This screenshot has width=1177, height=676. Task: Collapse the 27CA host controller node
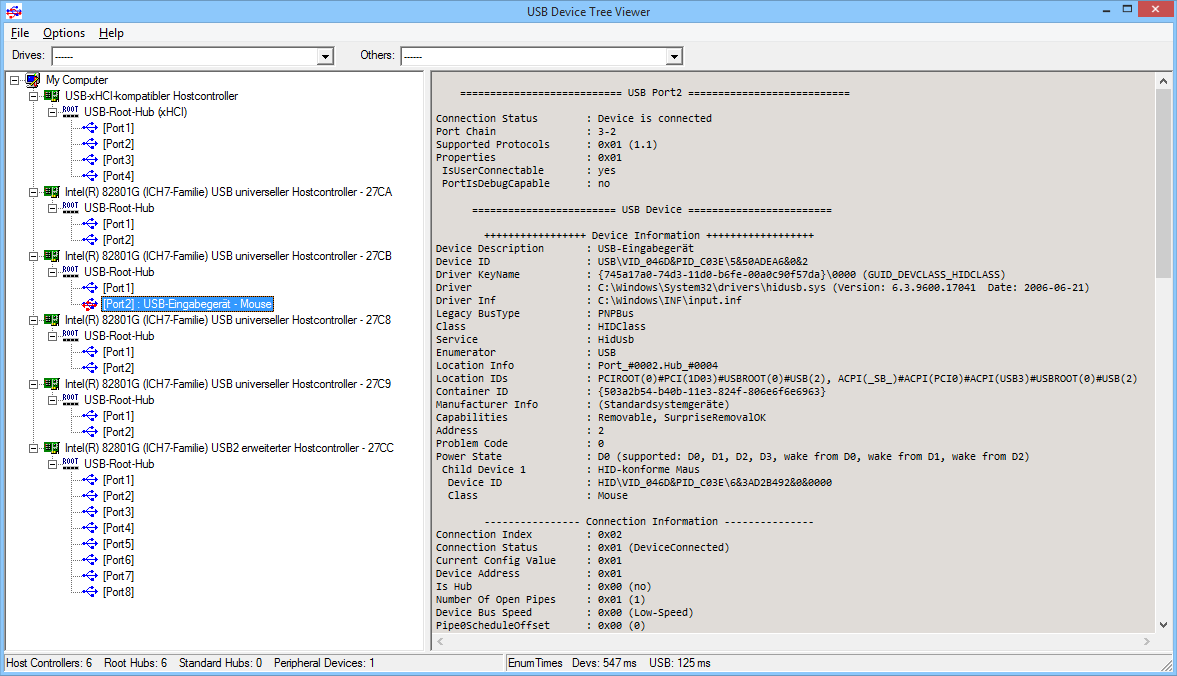(33, 192)
